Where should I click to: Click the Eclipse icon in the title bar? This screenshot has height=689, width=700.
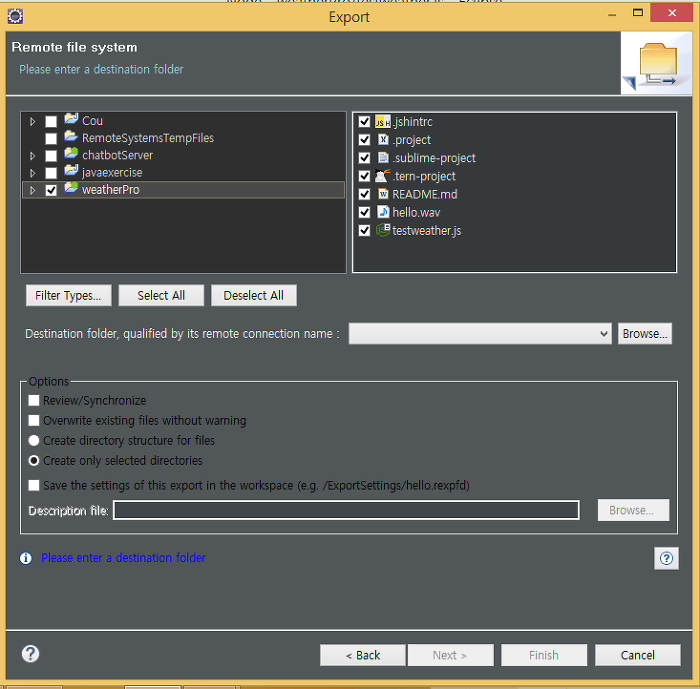click(15, 17)
